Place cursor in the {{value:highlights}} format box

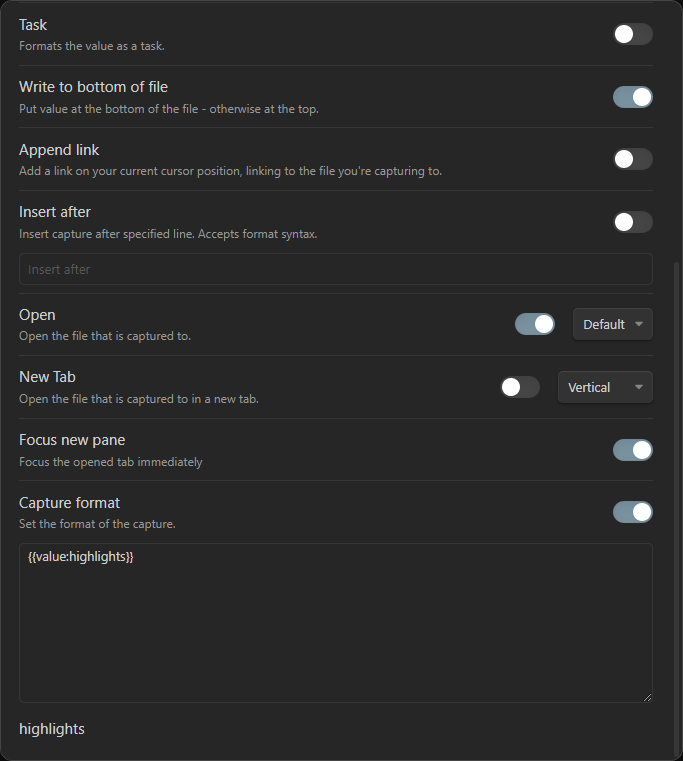tap(336, 623)
